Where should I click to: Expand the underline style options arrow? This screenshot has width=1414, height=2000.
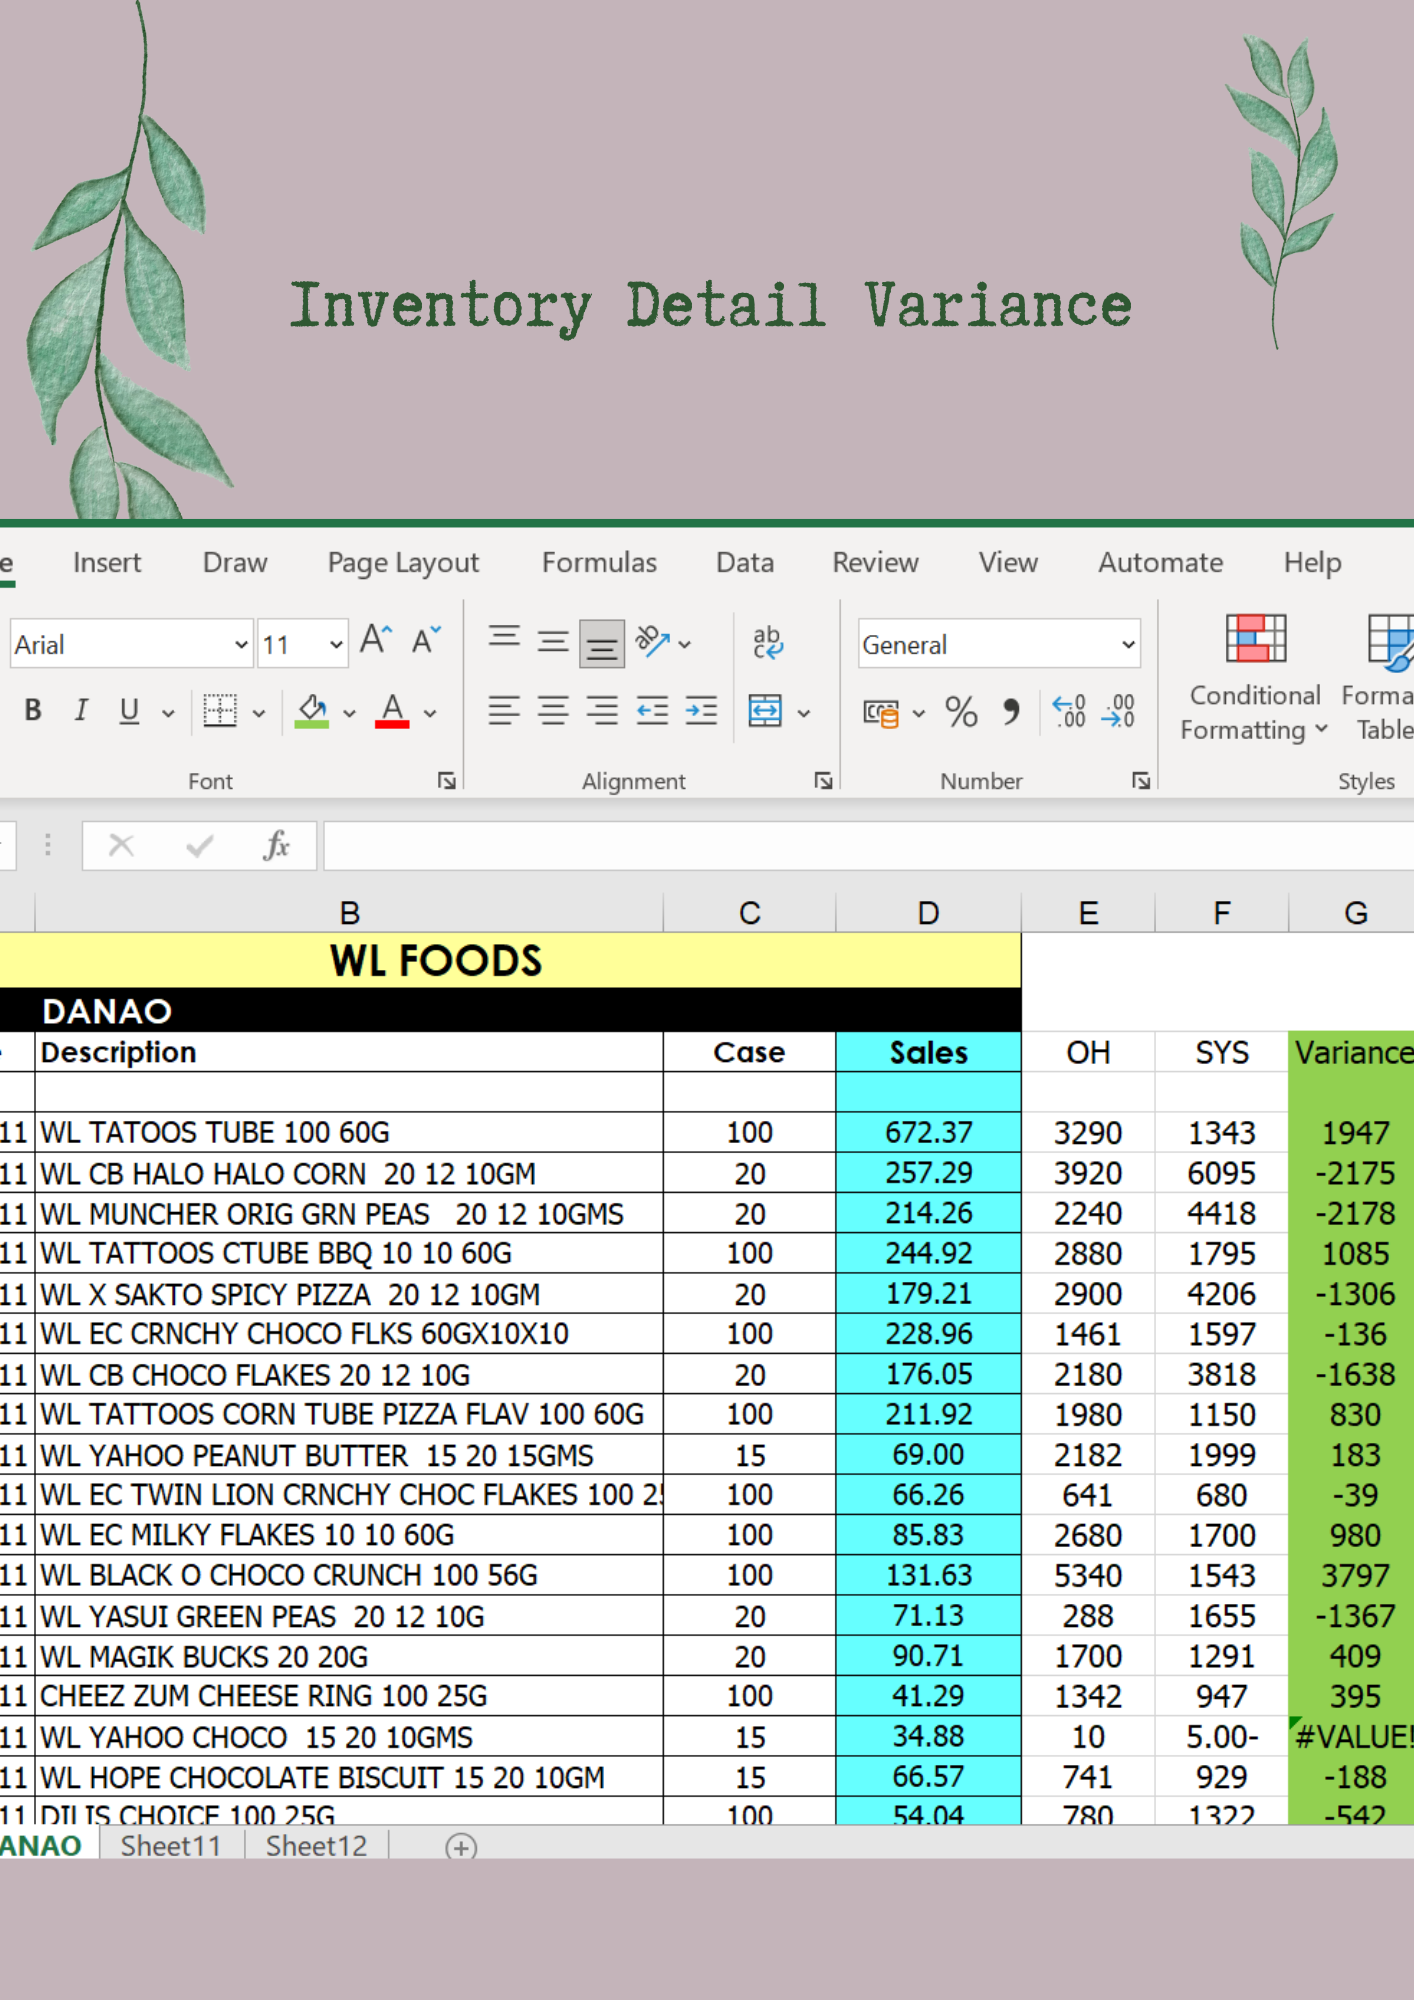click(168, 714)
